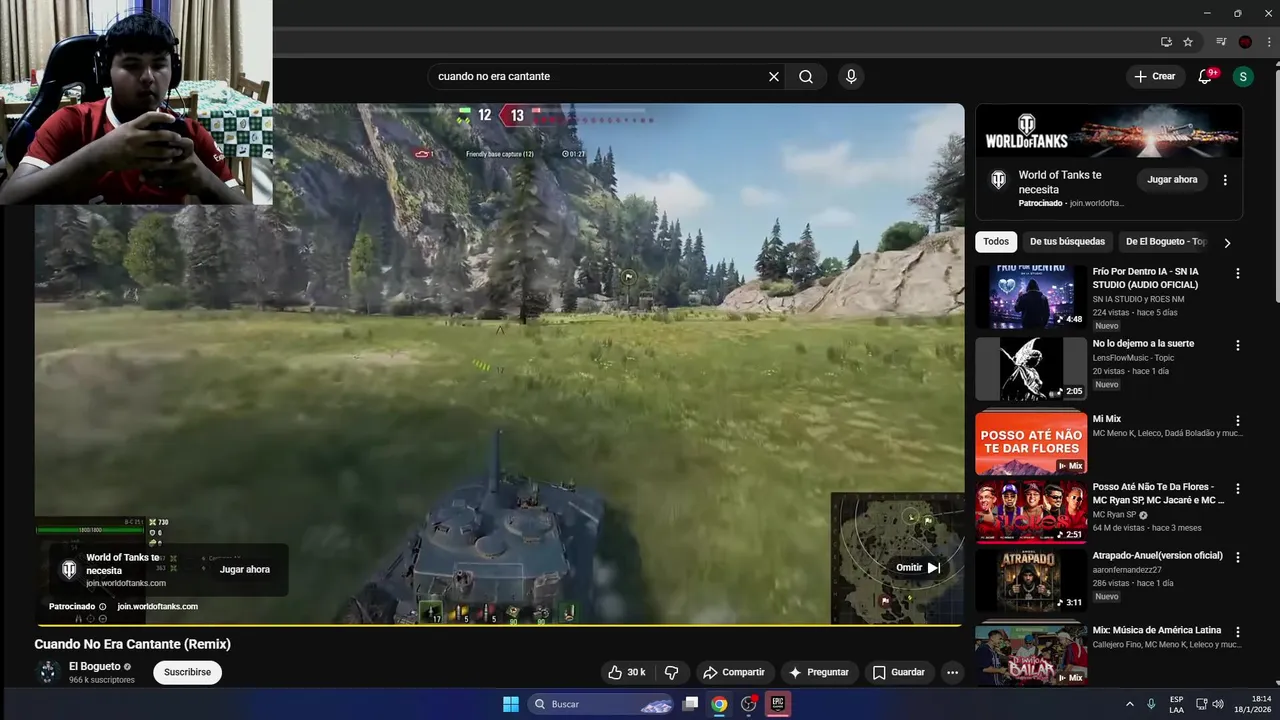Click join.worldoftanks.com link on video
This screenshot has width=1280, height=720.
[157, 606]
